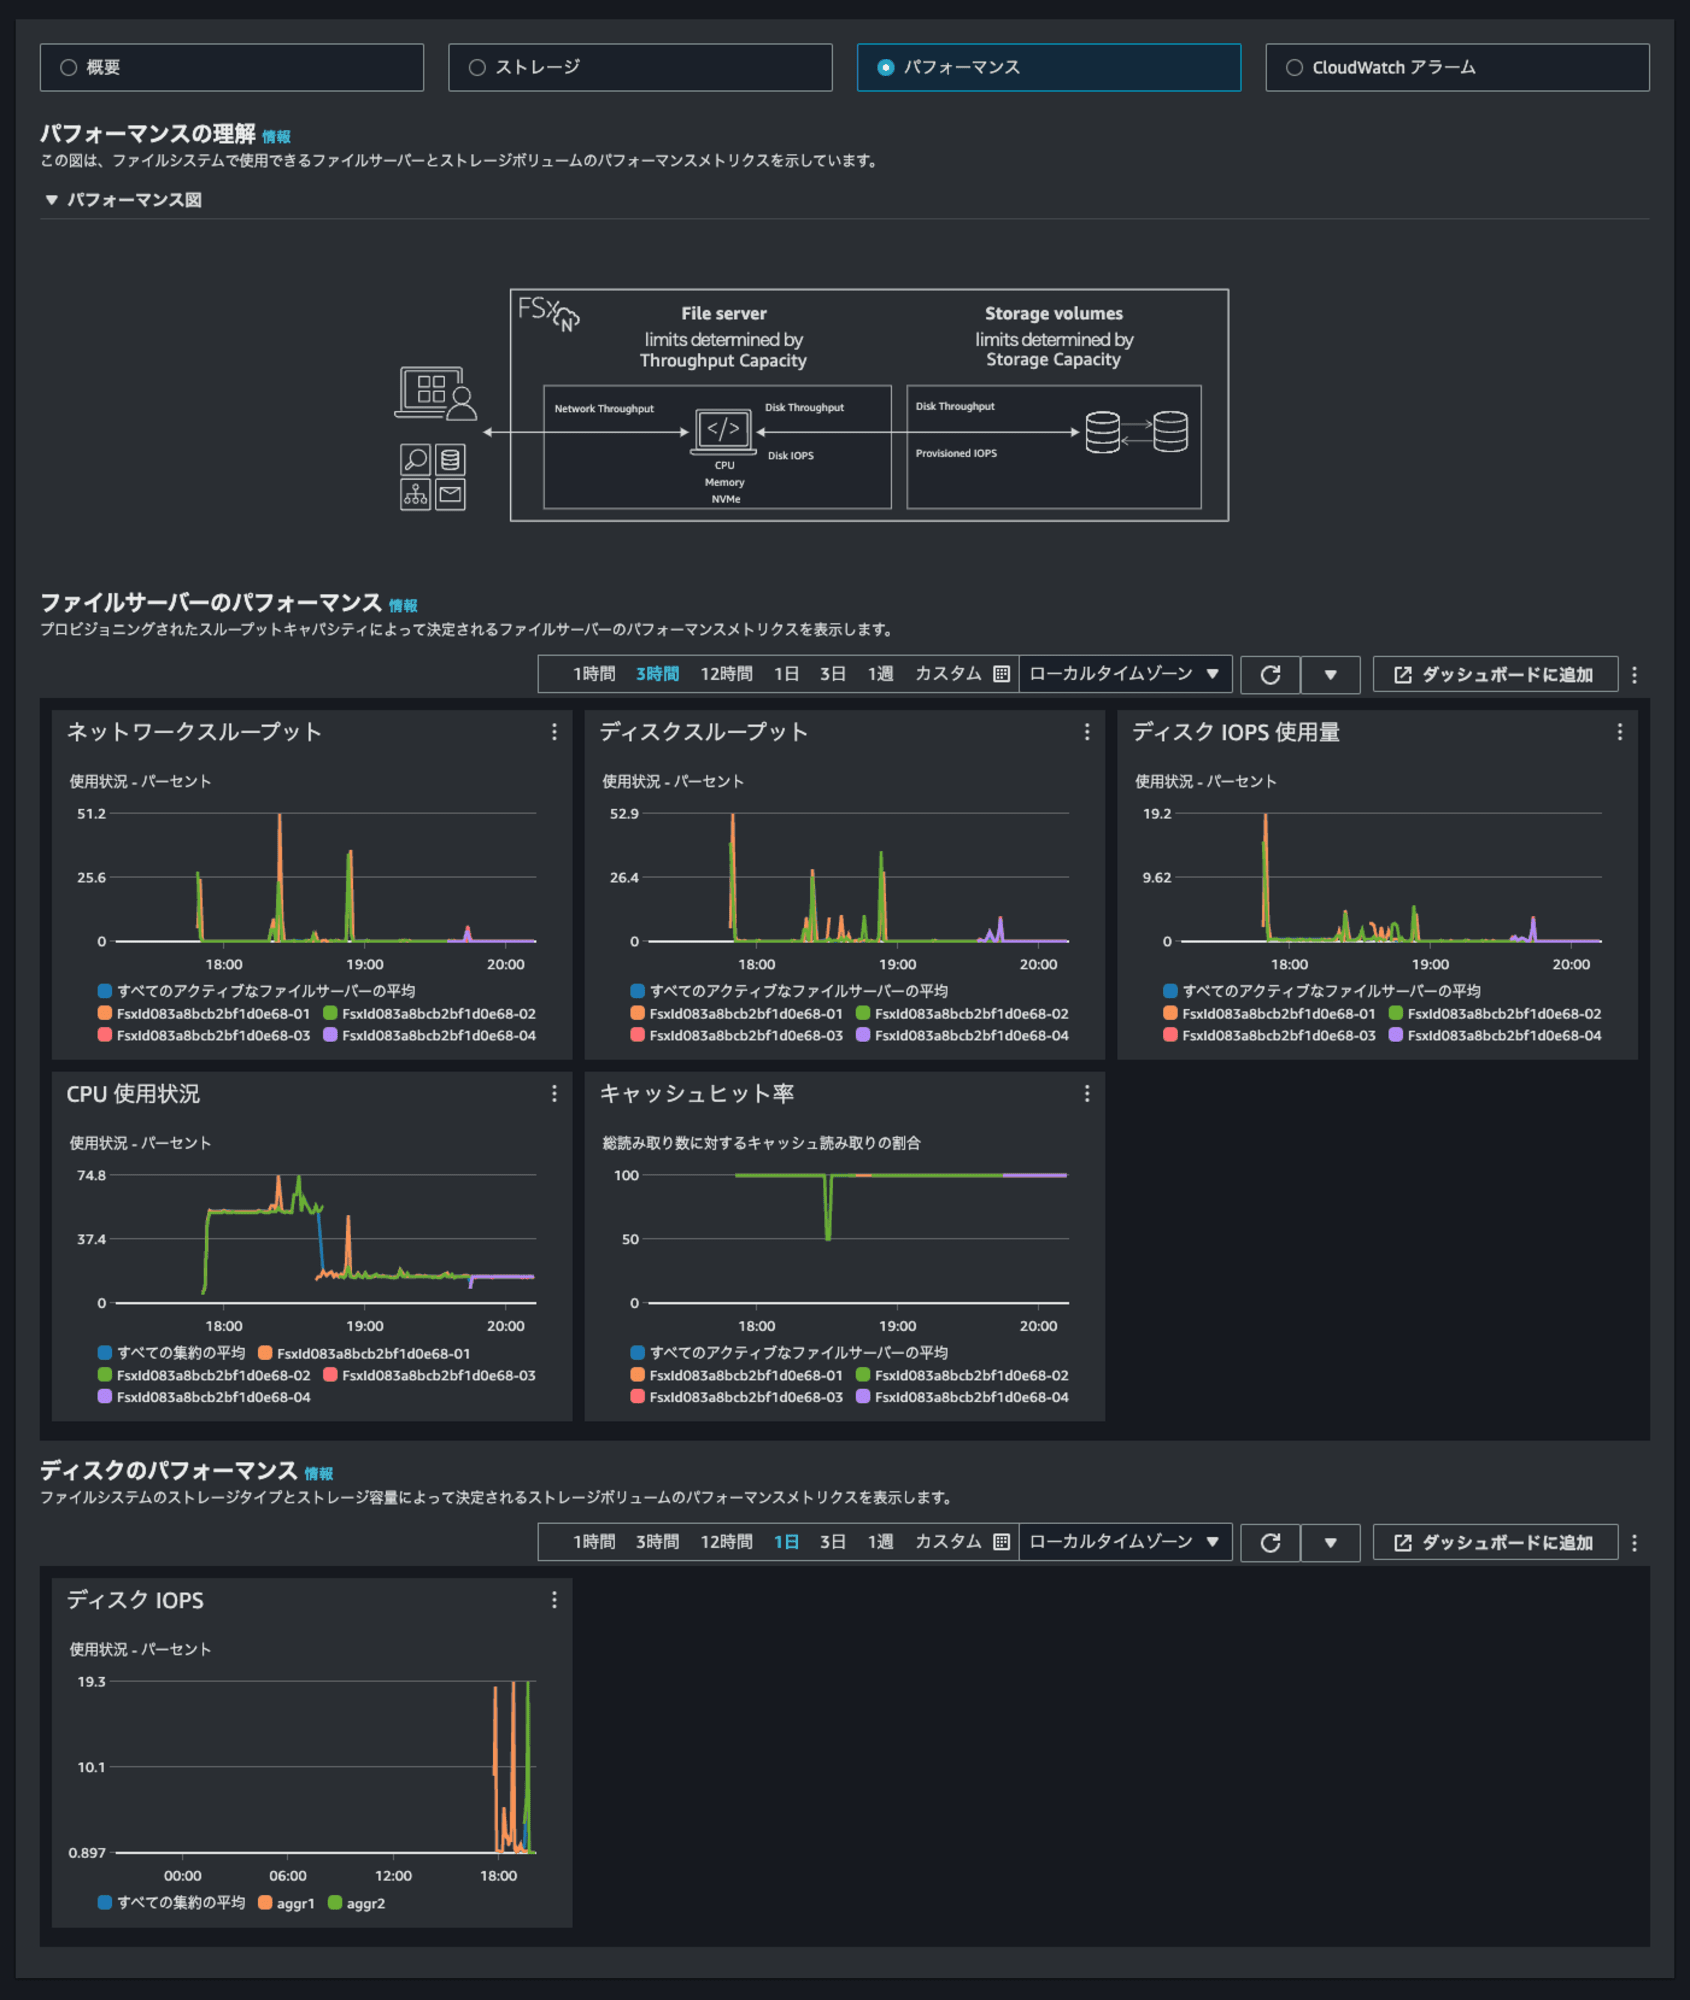The height and width of the screenshot is (2000, 1690).
Task: Toggle purple 68-04 series in ネットワークスループット legend
Action: [x=429, y=1036]
